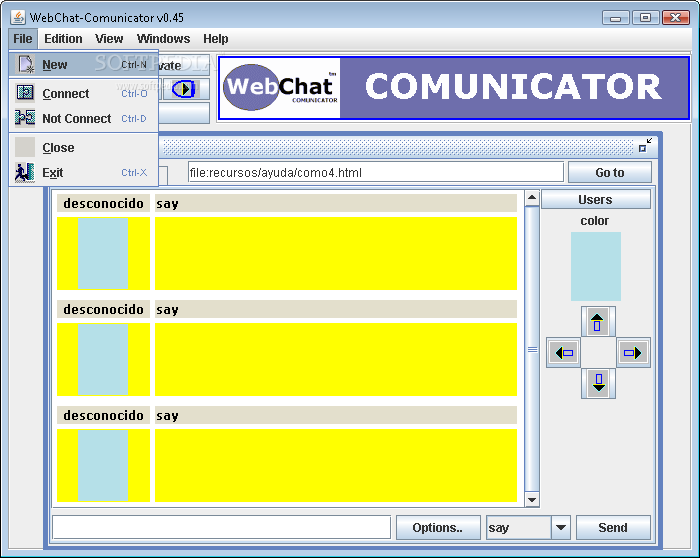The width and height of the screenshot is (700, 558).
Task: Choose Exit from the File menu
Action: tap(83, 172)
